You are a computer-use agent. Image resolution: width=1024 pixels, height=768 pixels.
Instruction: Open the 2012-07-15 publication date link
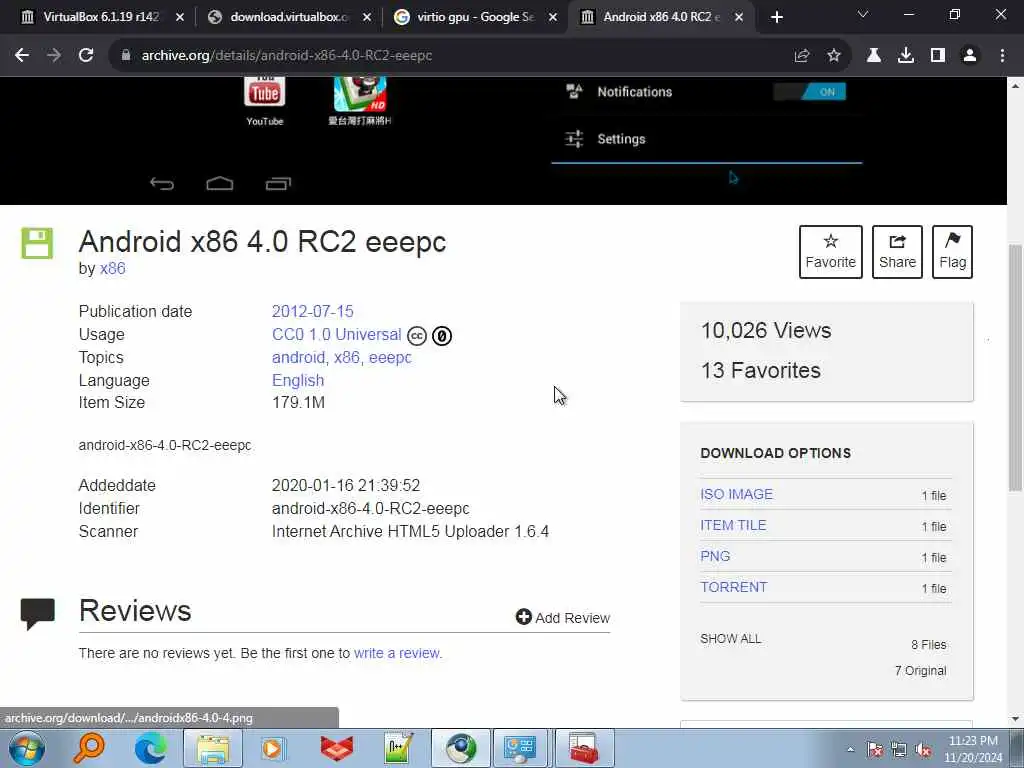312,312
